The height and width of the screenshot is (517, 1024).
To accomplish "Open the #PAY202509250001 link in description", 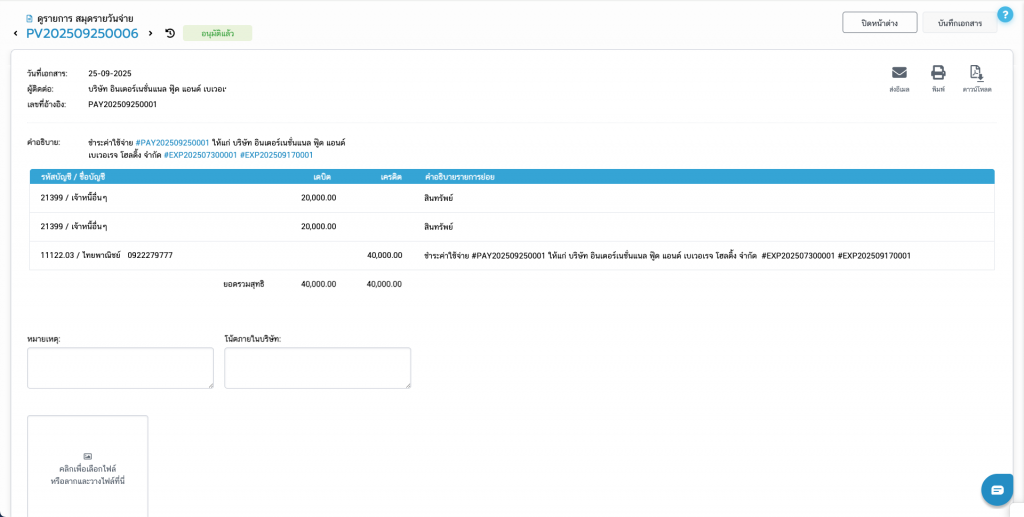I will coord(172,143).
